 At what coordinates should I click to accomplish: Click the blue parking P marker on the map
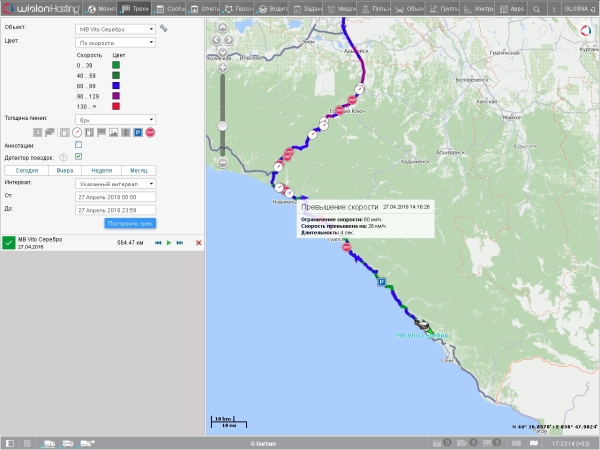[x=381, y=282]
